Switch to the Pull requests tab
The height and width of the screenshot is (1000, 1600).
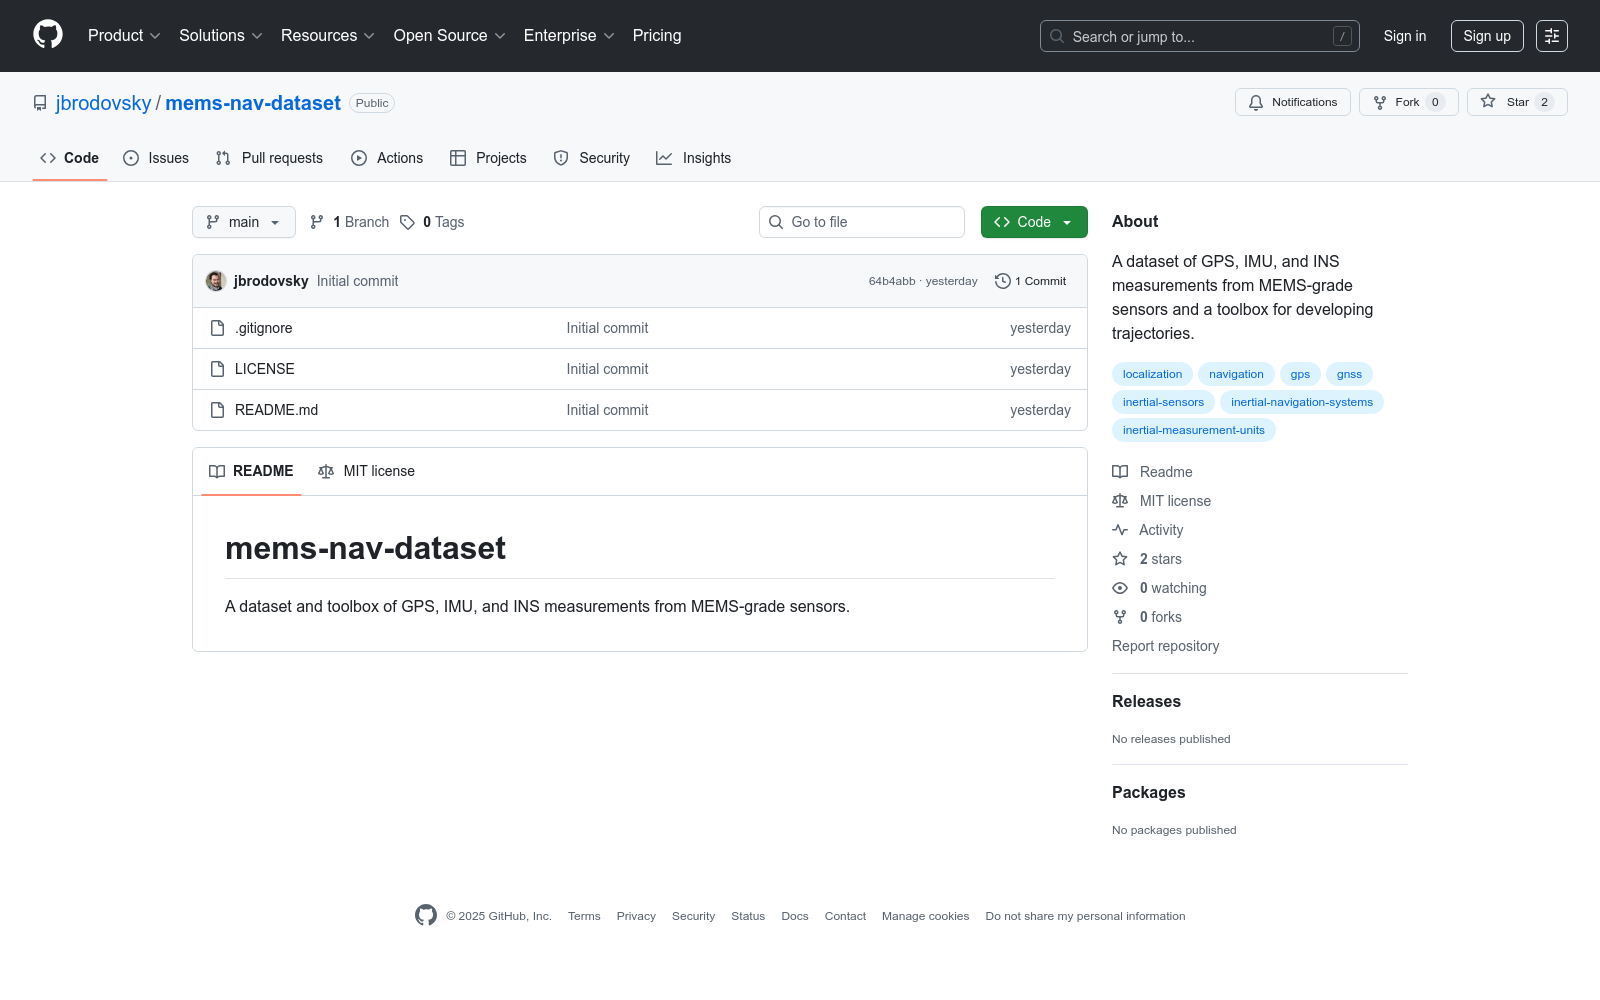point(269,158)
